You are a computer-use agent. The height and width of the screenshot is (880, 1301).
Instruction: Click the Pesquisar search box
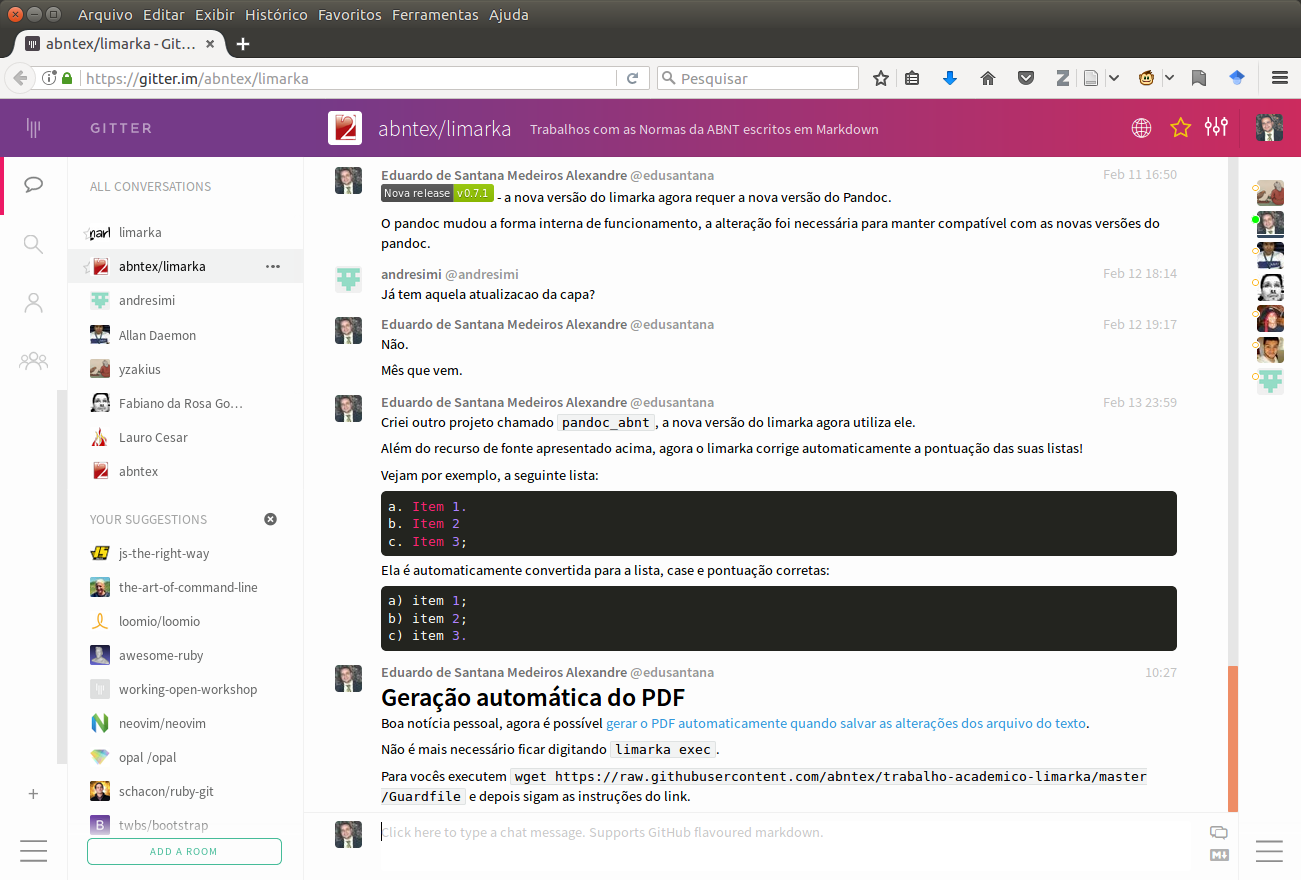(x=757, y=78)
